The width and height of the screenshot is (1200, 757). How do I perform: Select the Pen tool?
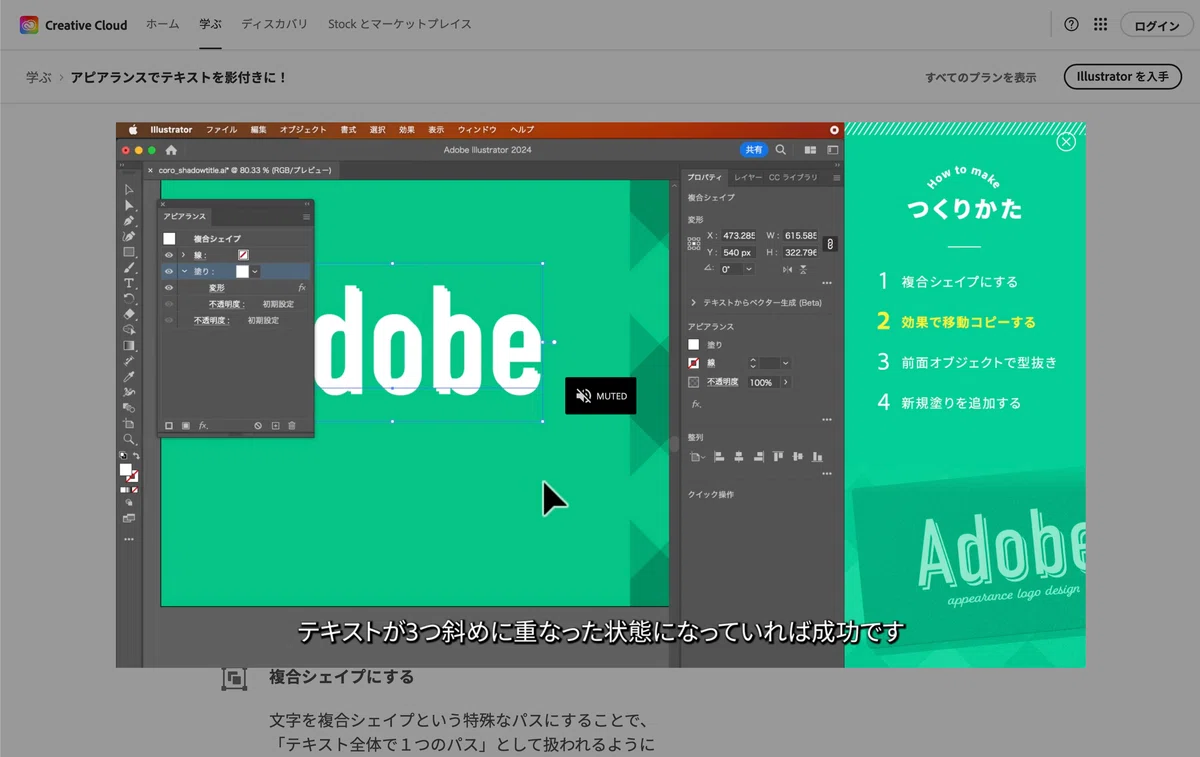(129, 220)
